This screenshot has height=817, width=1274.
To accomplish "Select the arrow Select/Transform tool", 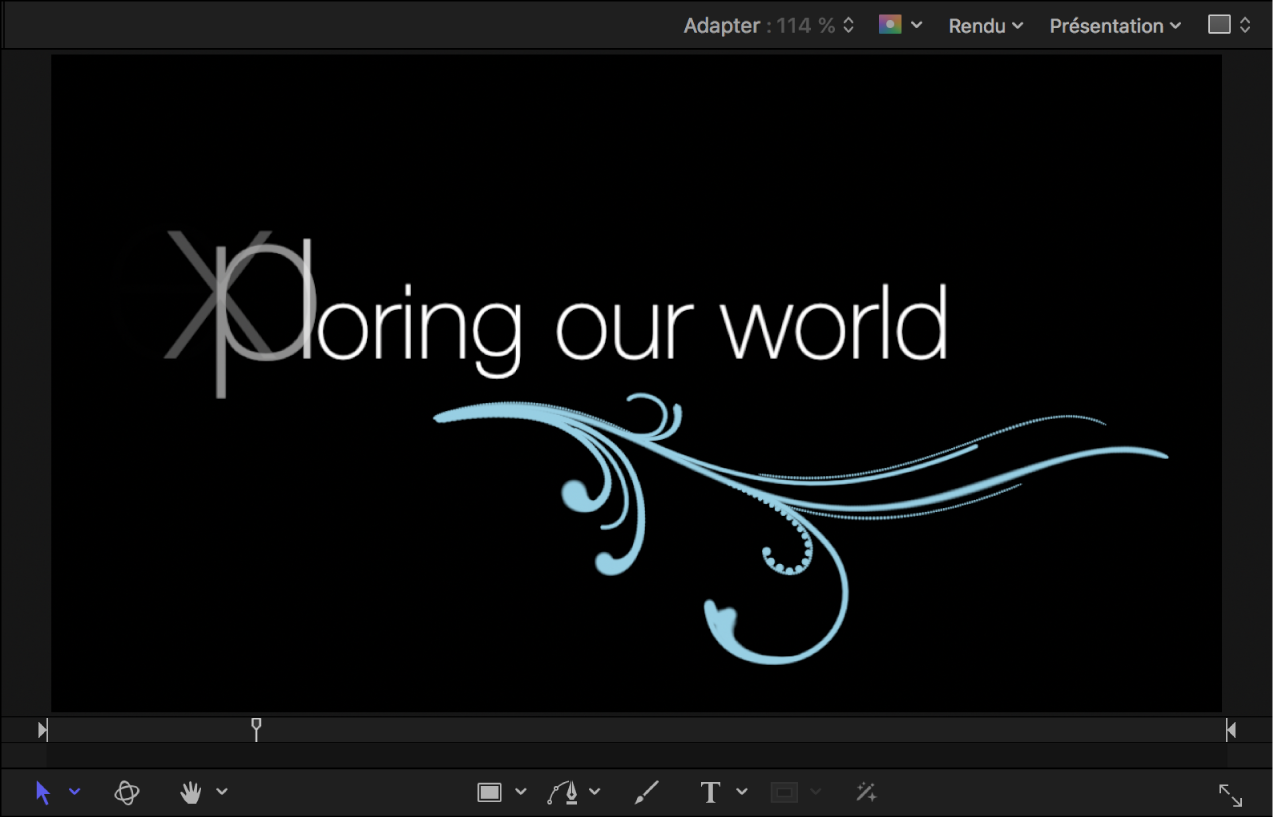I will 43,793.
